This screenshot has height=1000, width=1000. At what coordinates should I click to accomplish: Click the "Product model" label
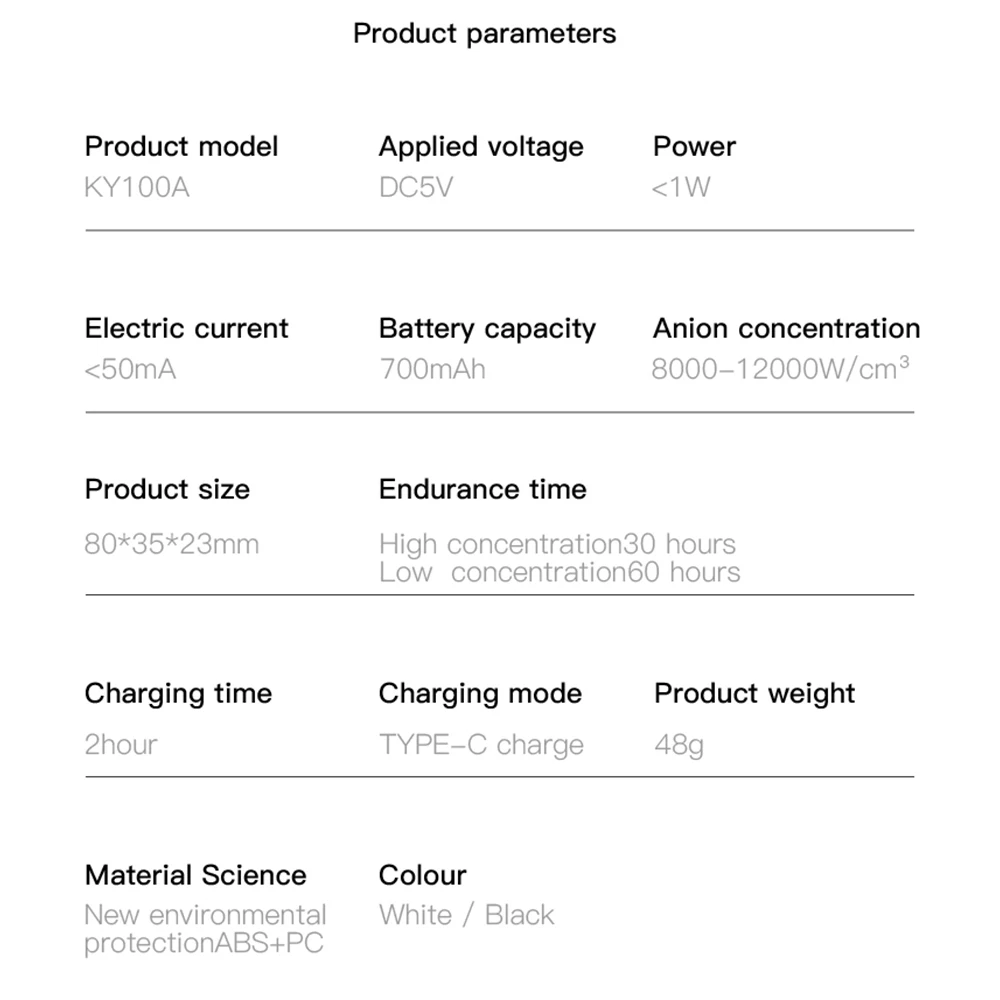[181, 146]
